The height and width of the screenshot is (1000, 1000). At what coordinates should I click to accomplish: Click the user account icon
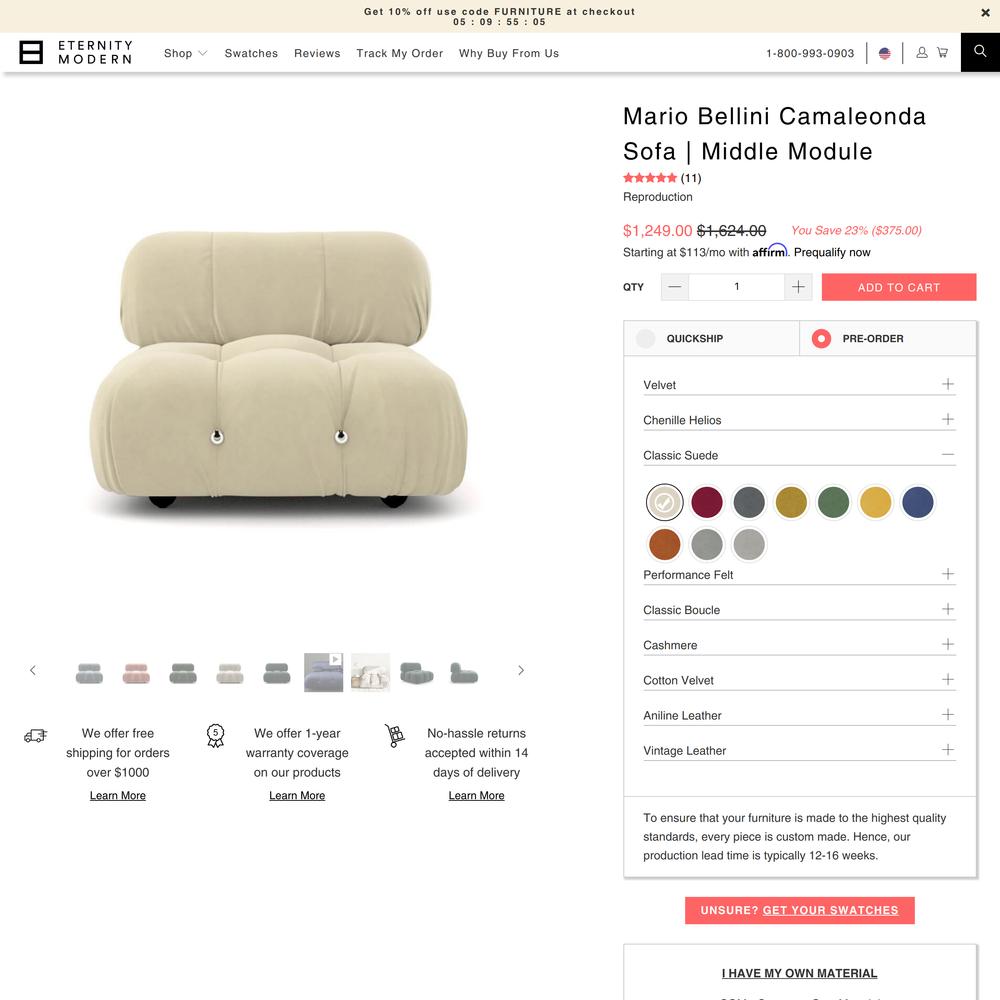(x=922, y=53)
